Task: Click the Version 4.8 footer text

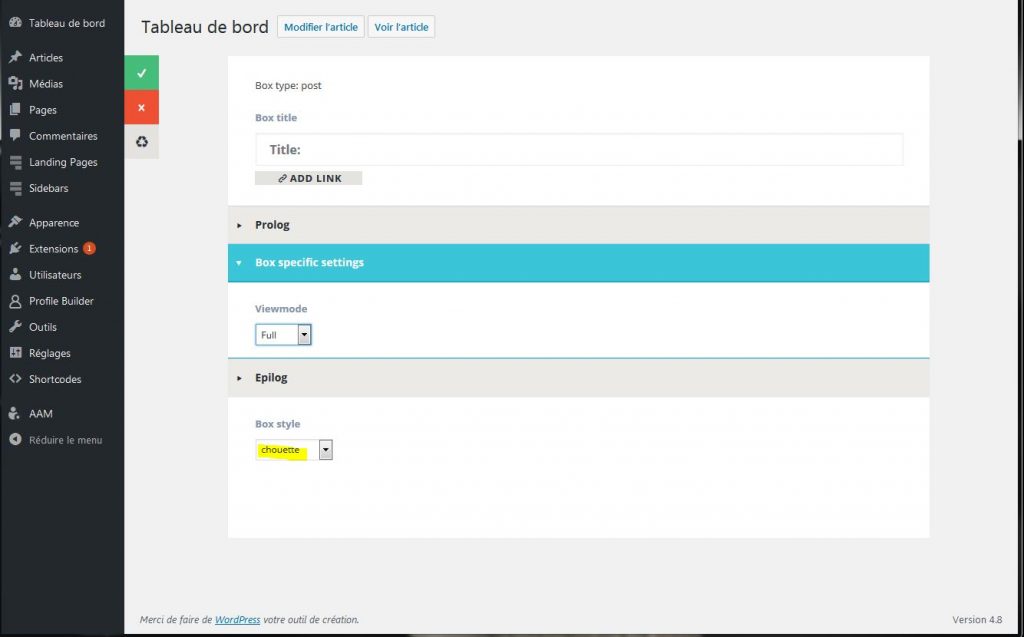Action: [x=976, y=619]
